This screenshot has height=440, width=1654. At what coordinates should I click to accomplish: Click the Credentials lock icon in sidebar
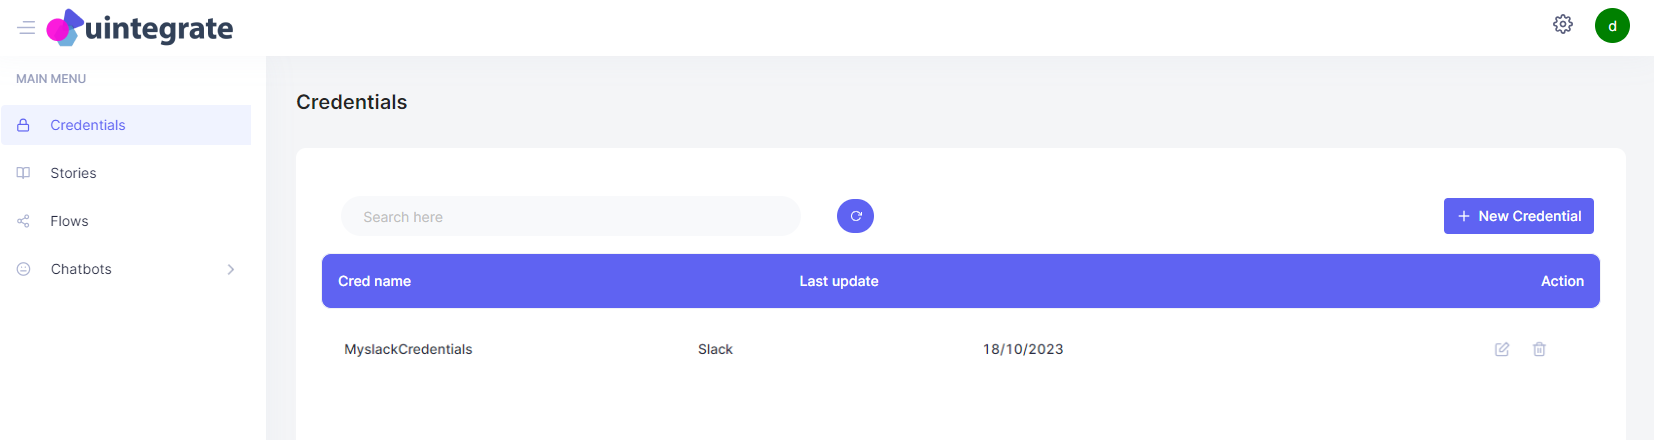click(23, 125)
